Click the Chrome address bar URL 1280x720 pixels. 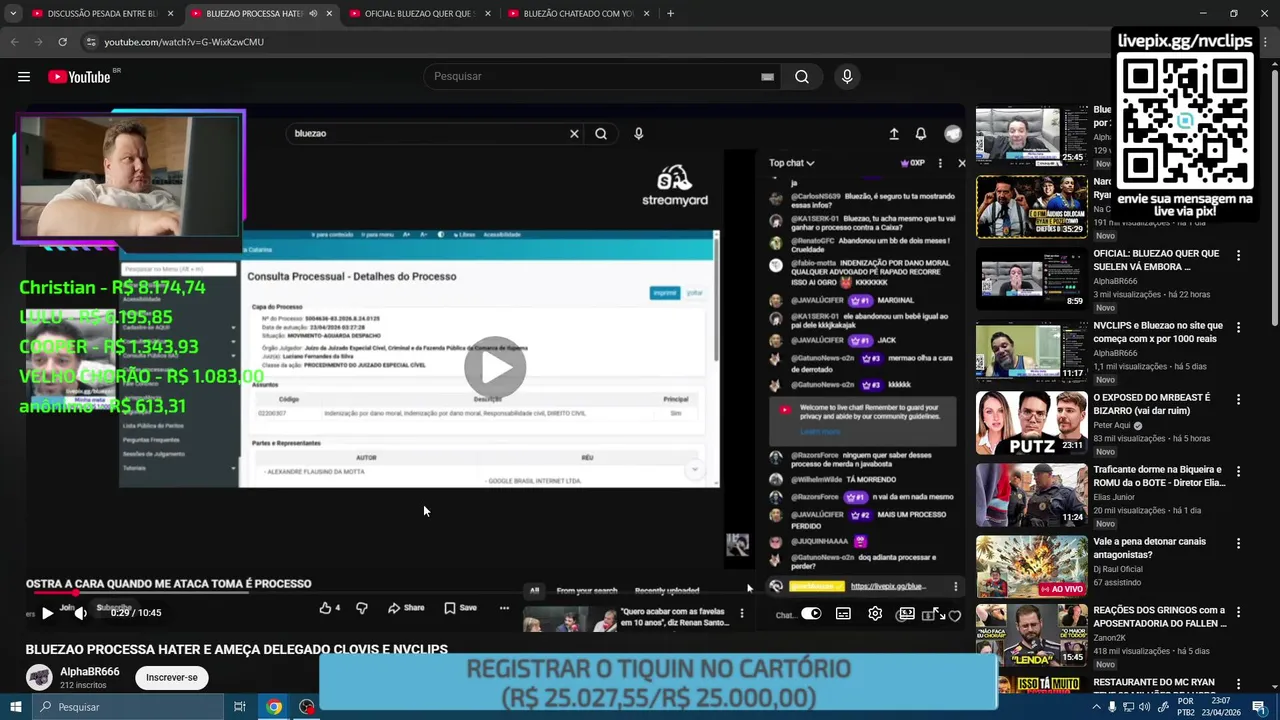(x=184, y=42)
